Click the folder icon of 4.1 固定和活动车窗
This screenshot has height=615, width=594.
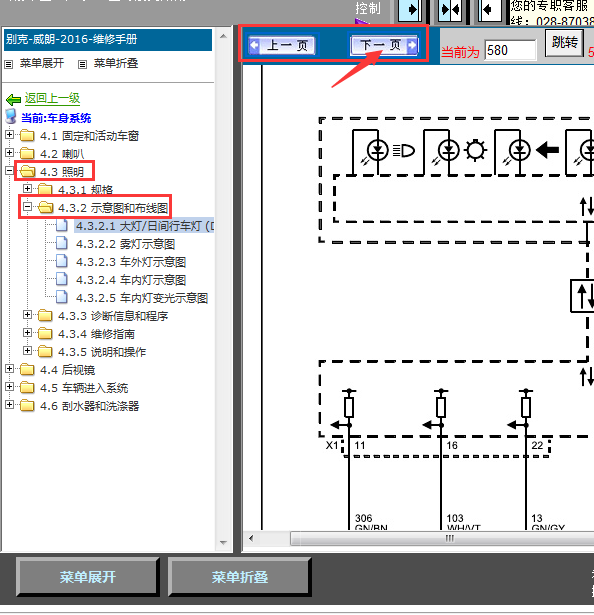coord(27,135)
